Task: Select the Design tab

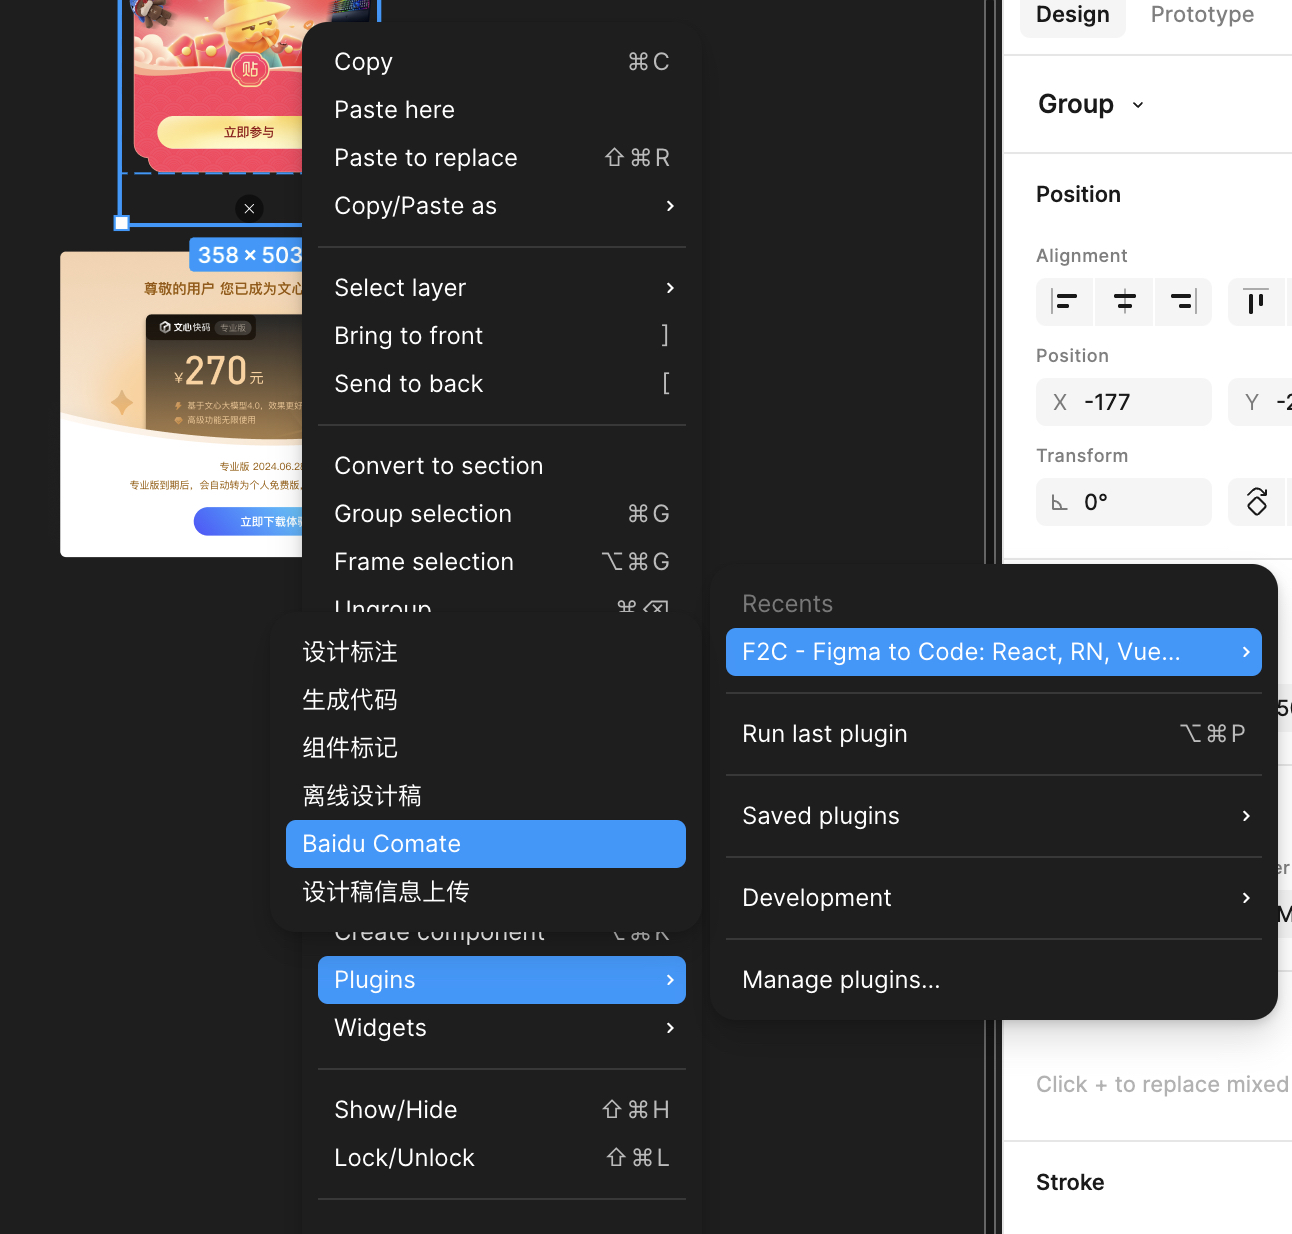Action: [x=1072, y=15]
